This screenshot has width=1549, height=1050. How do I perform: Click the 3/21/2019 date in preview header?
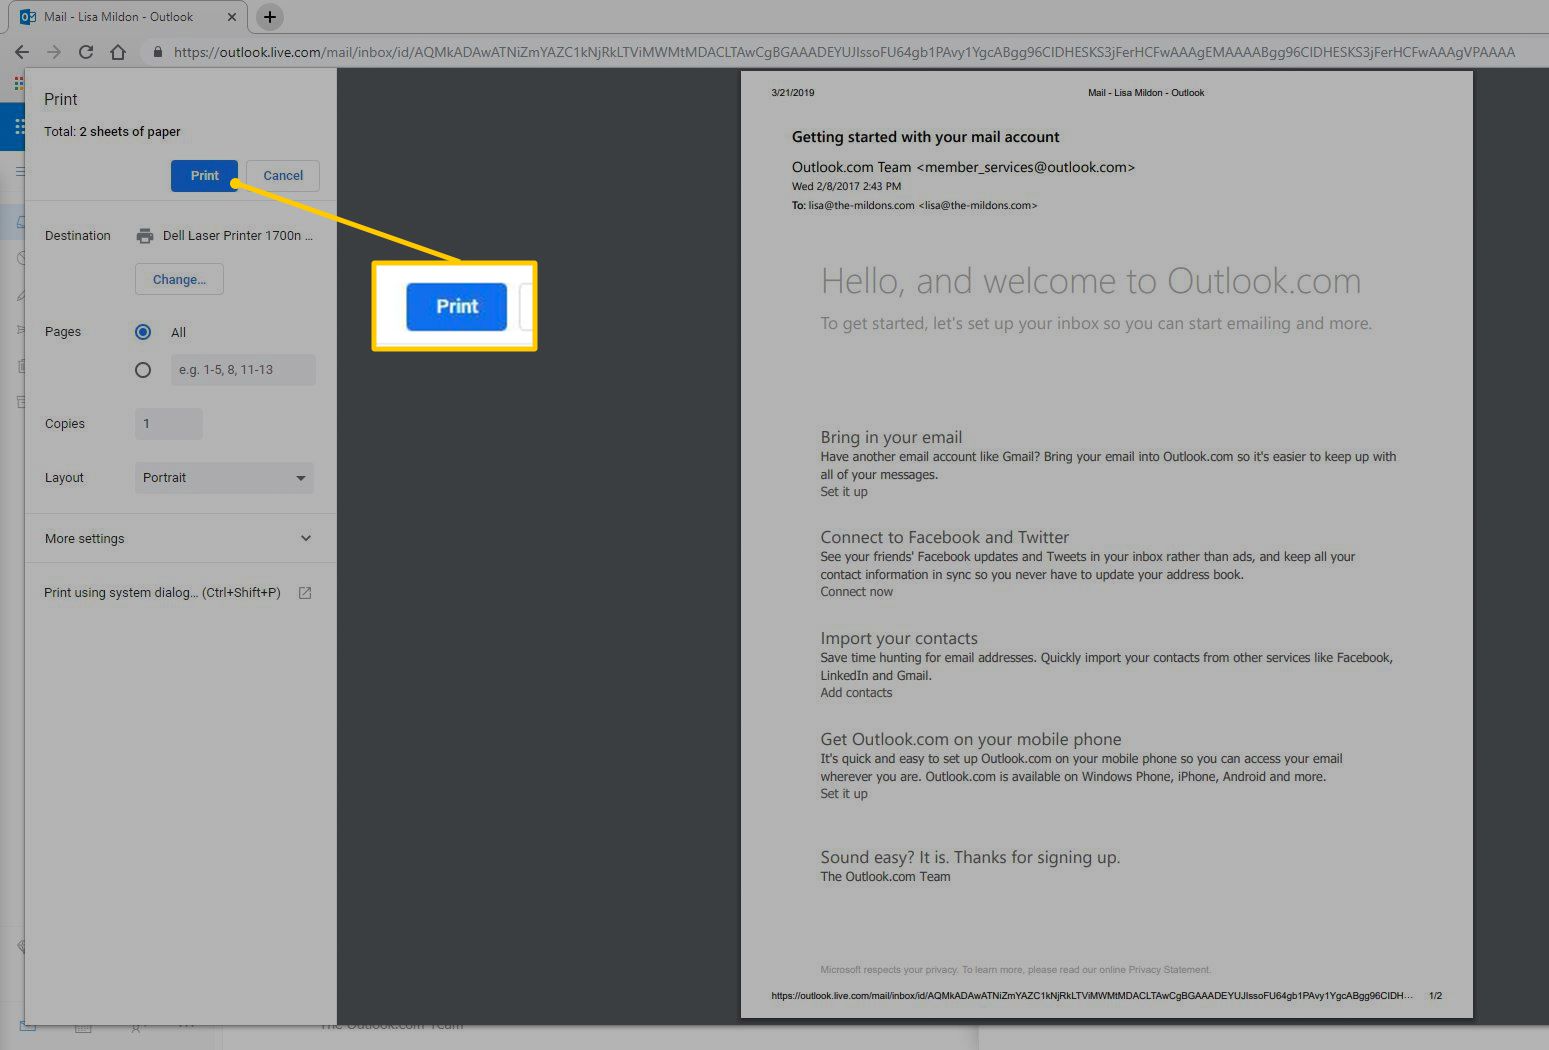(793, 93)
